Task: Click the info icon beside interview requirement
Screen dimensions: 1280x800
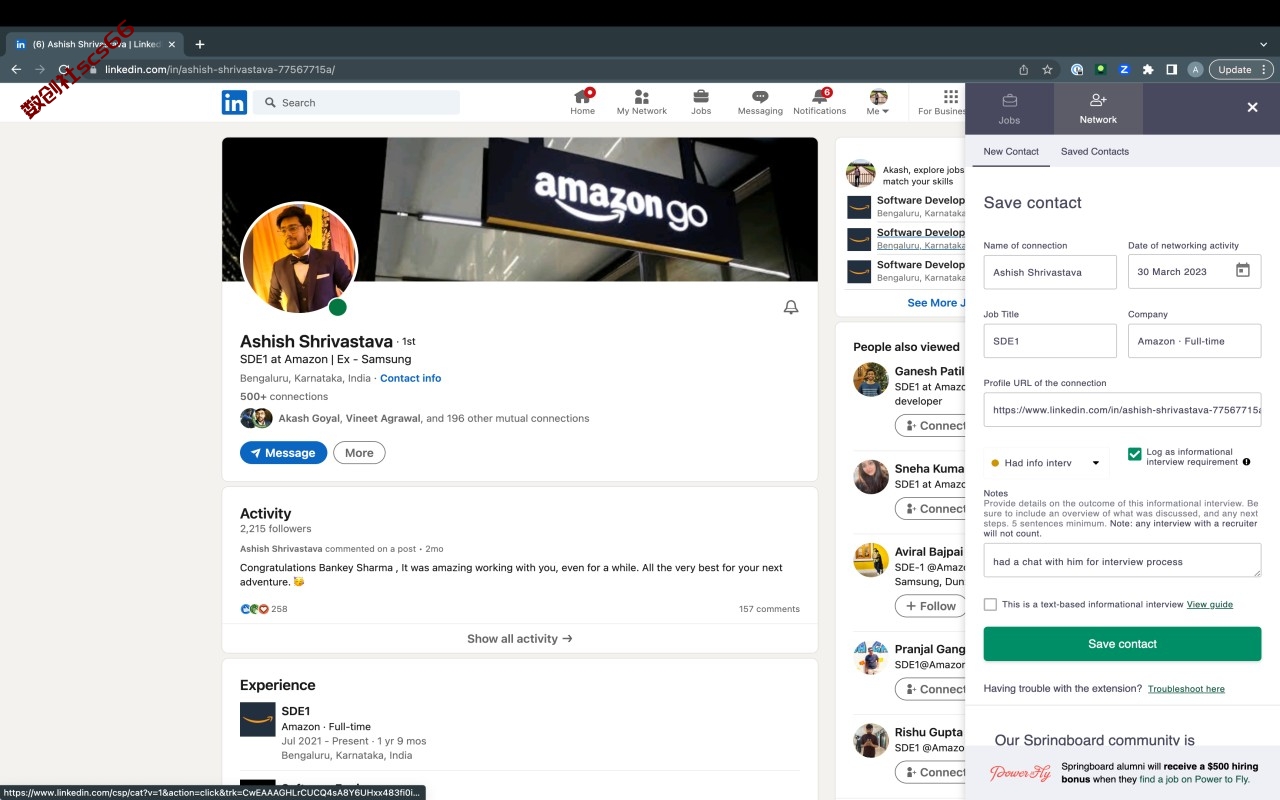Action: [x=1246, y=462]
